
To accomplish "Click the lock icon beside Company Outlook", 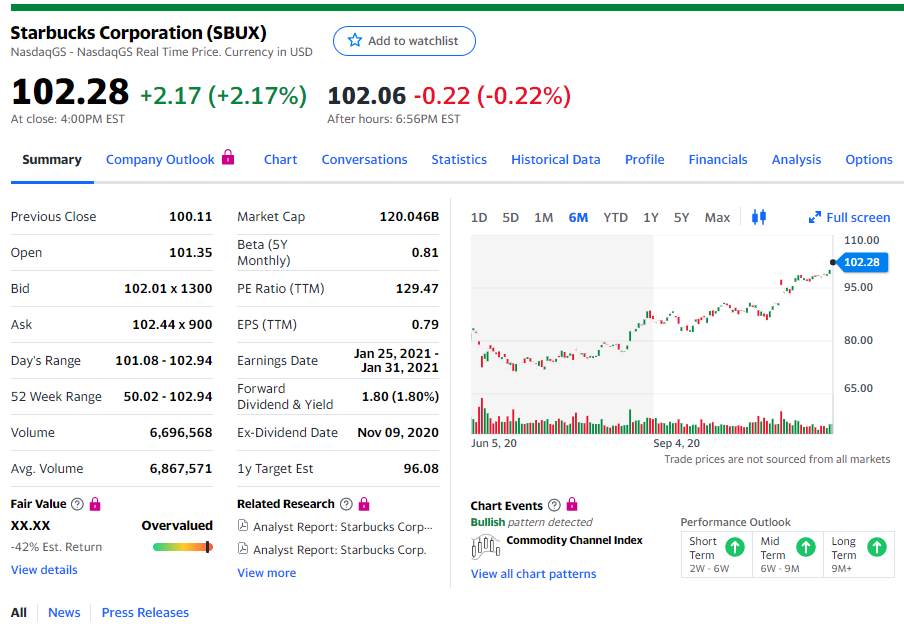I will [228, 158].
